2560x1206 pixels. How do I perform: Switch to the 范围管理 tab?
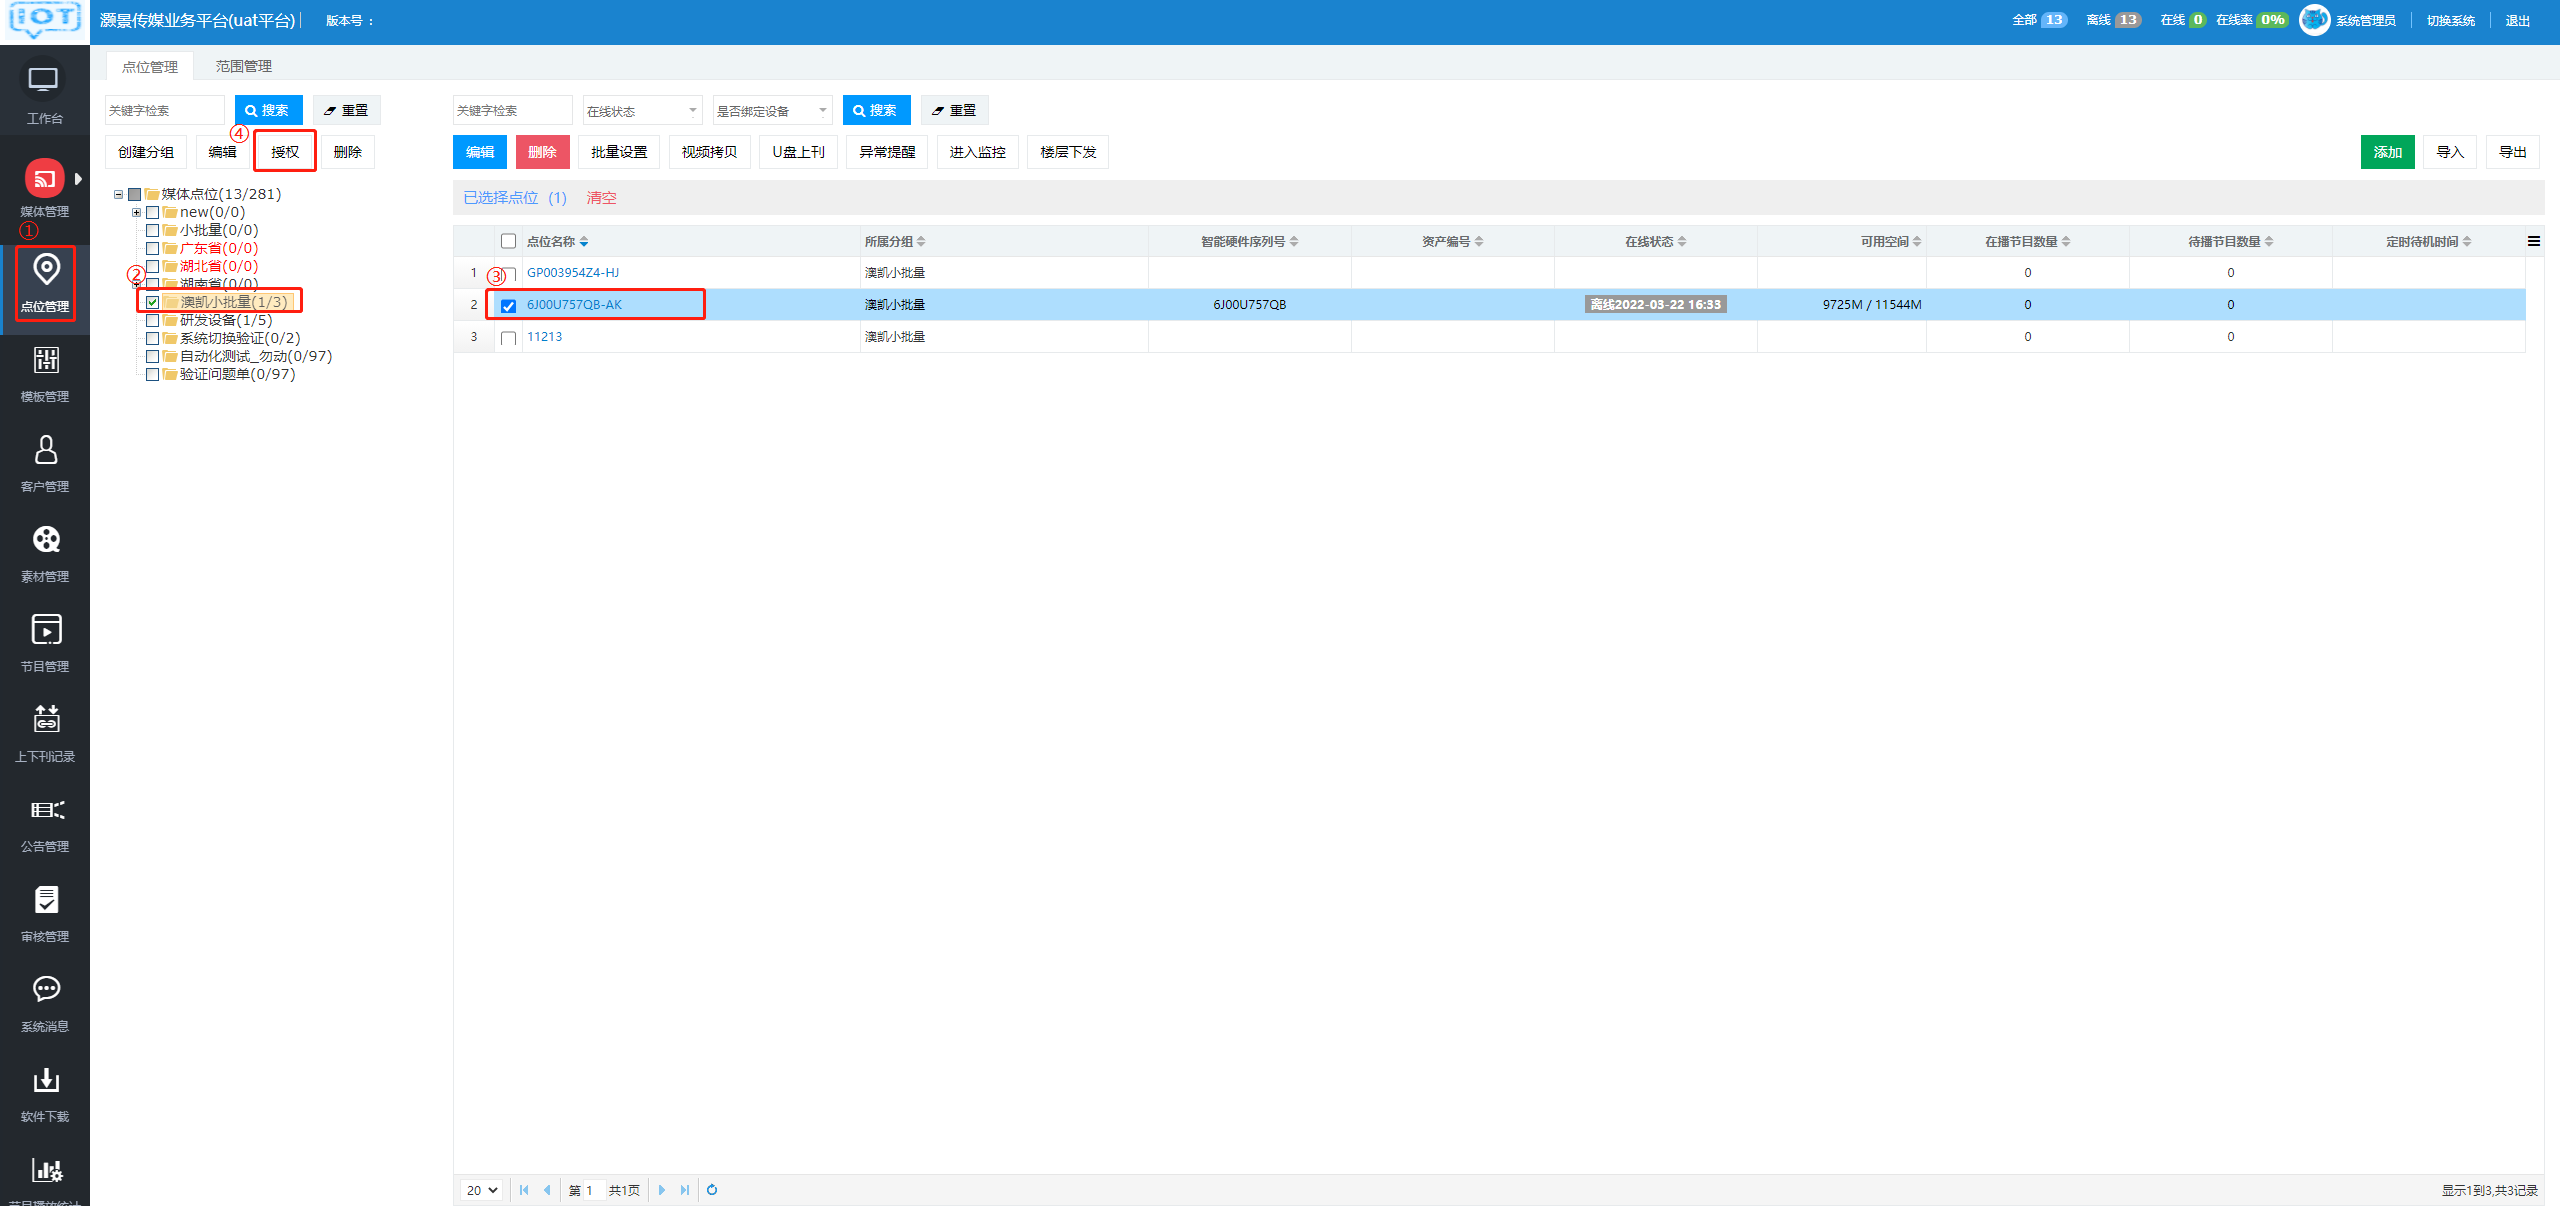coord(243,66)
